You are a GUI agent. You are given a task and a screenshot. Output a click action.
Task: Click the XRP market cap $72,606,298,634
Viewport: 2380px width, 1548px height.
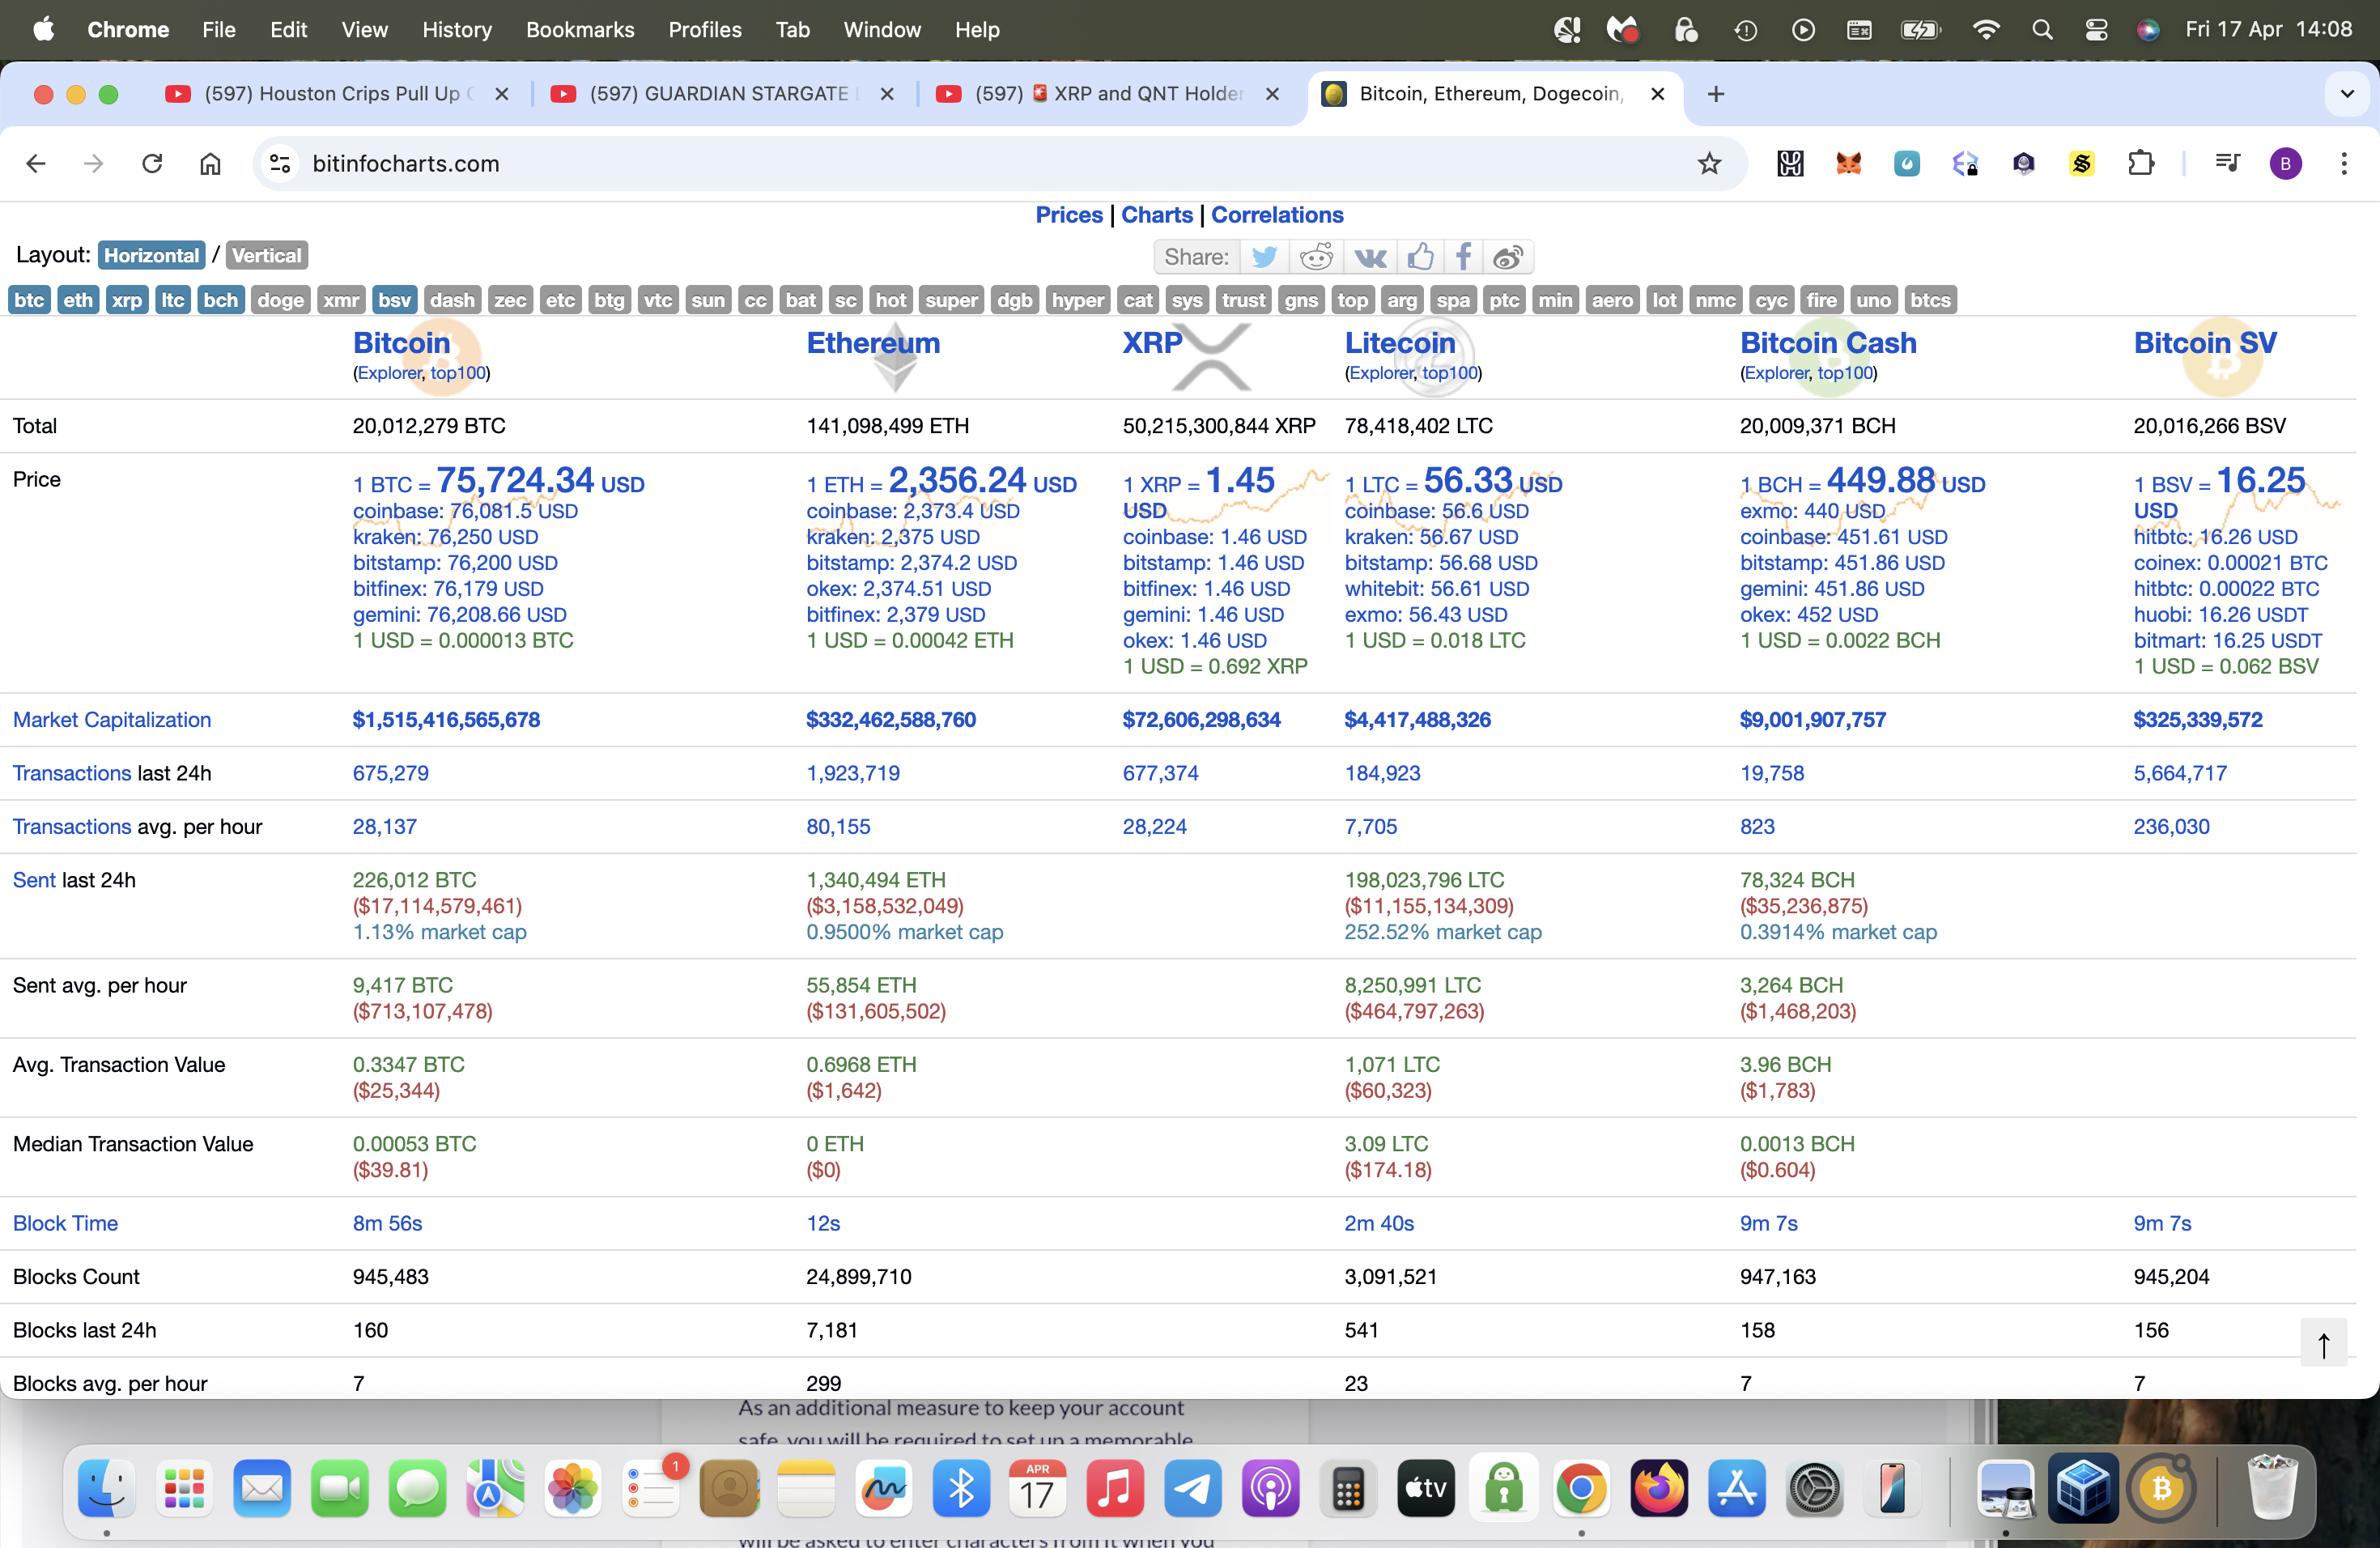click(x=1201, y=720)
